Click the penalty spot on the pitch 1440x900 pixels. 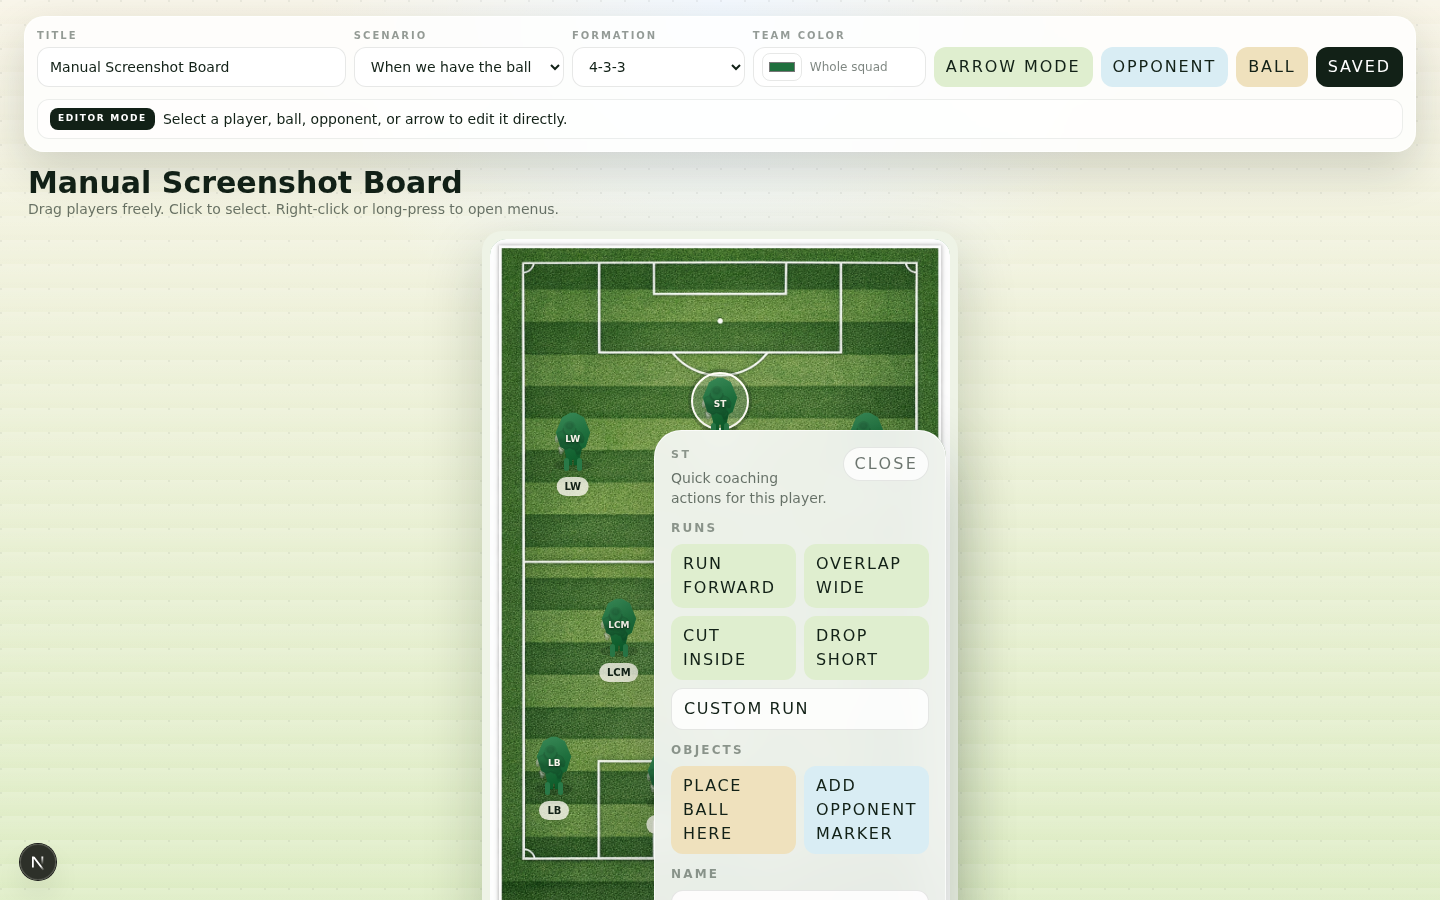720,321
